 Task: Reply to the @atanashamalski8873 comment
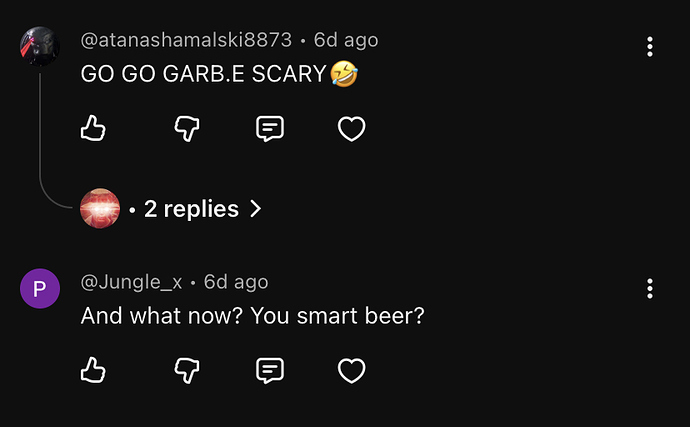(269, 128)
